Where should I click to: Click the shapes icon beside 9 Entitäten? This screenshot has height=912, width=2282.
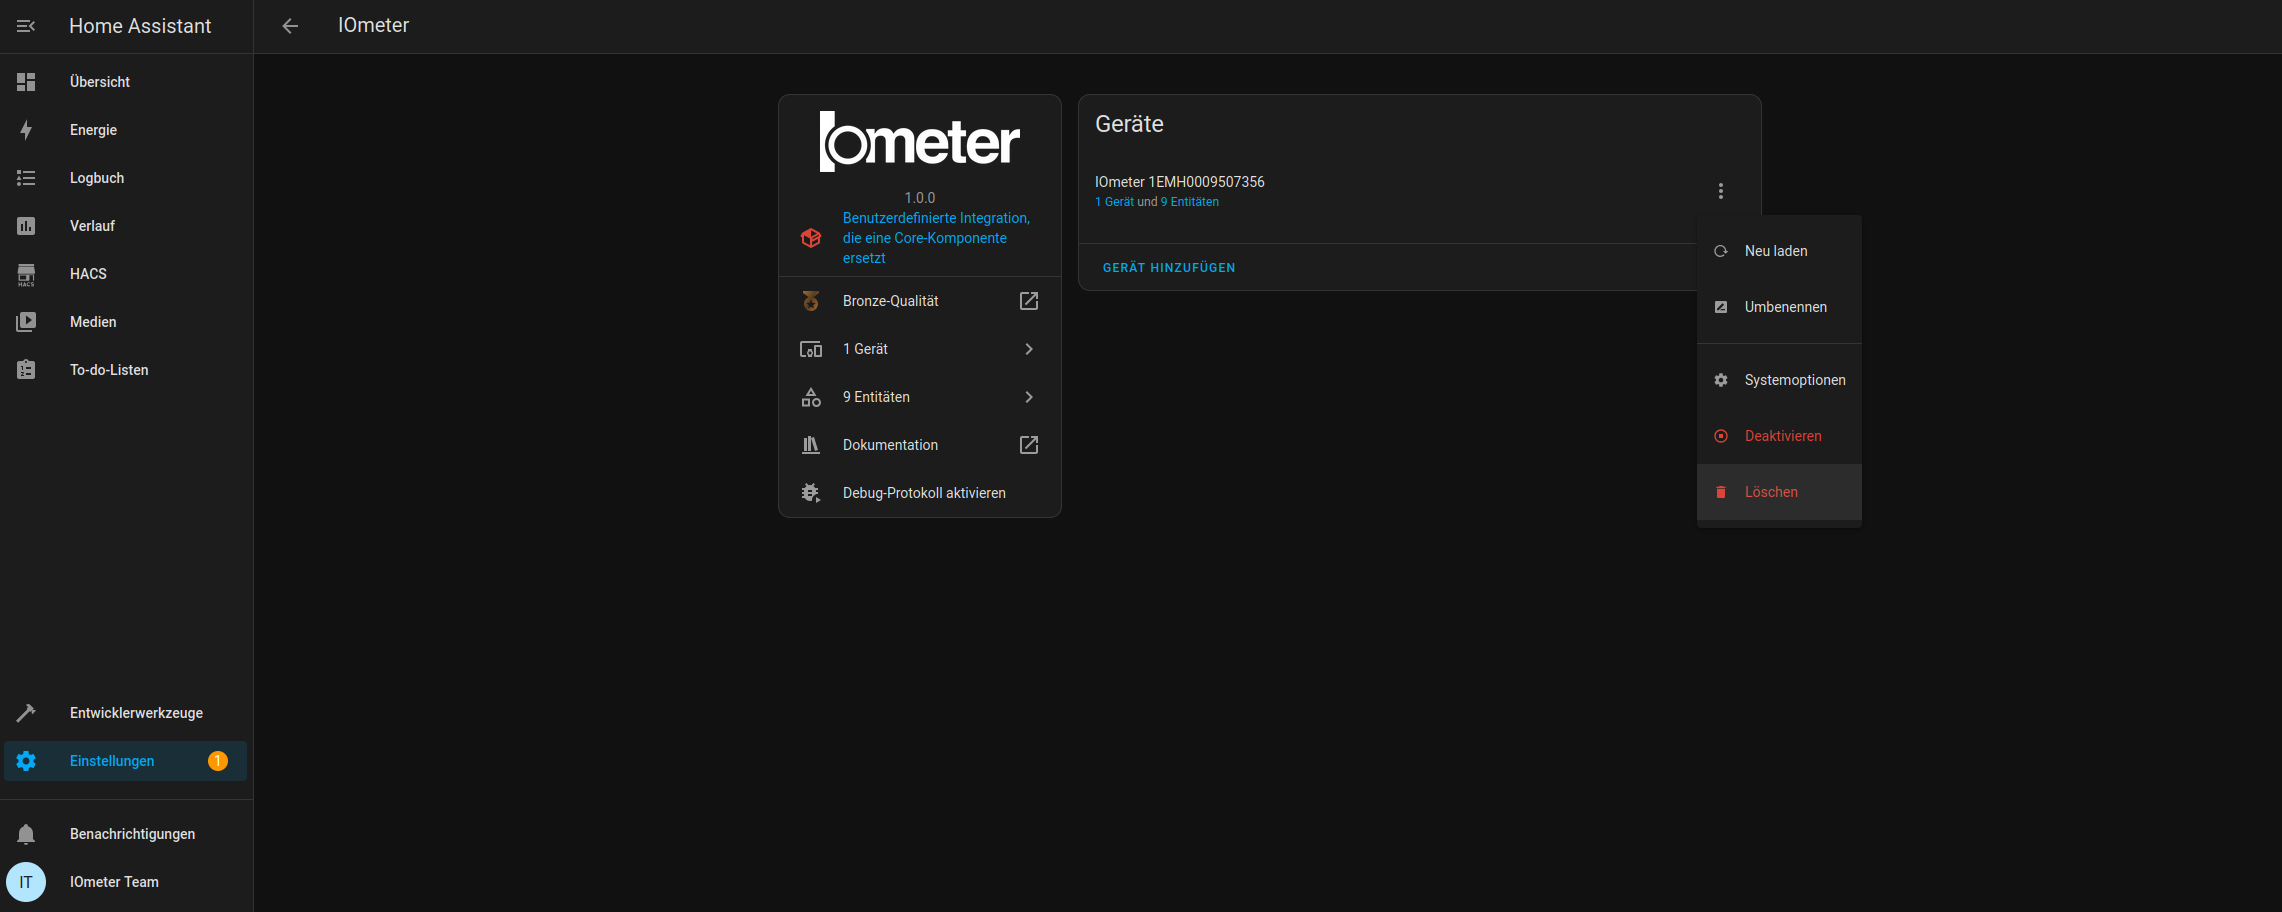pyautogui.click(x=811, y=397)
